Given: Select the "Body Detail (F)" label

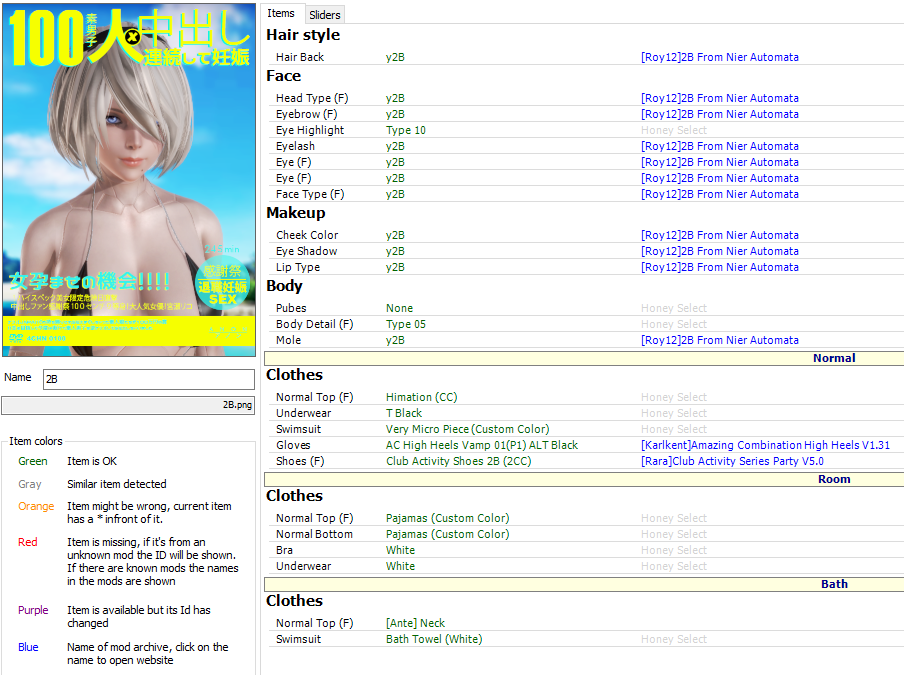Looking at the screenshot, I should (x=314, y=325).
